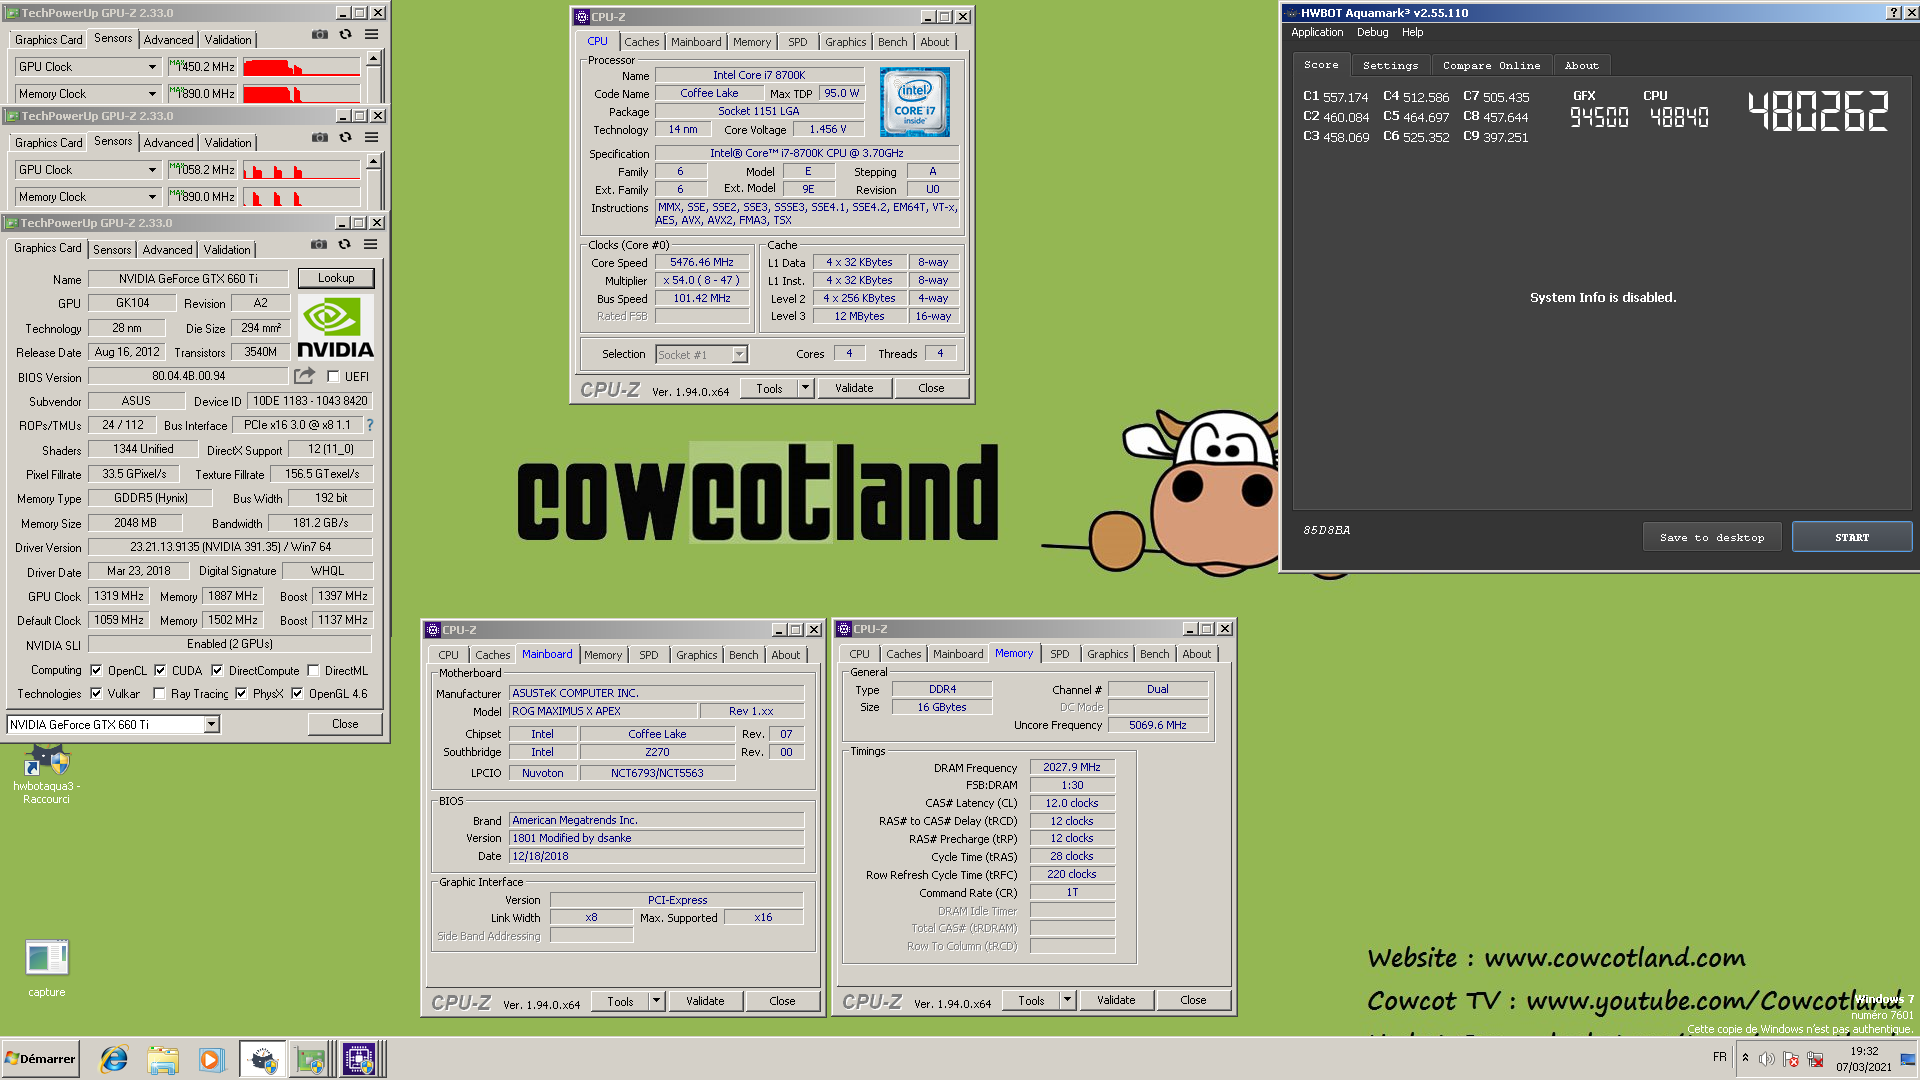
Task: Toggle the CUDA checkbox
Action: click(x=160, y=671)
